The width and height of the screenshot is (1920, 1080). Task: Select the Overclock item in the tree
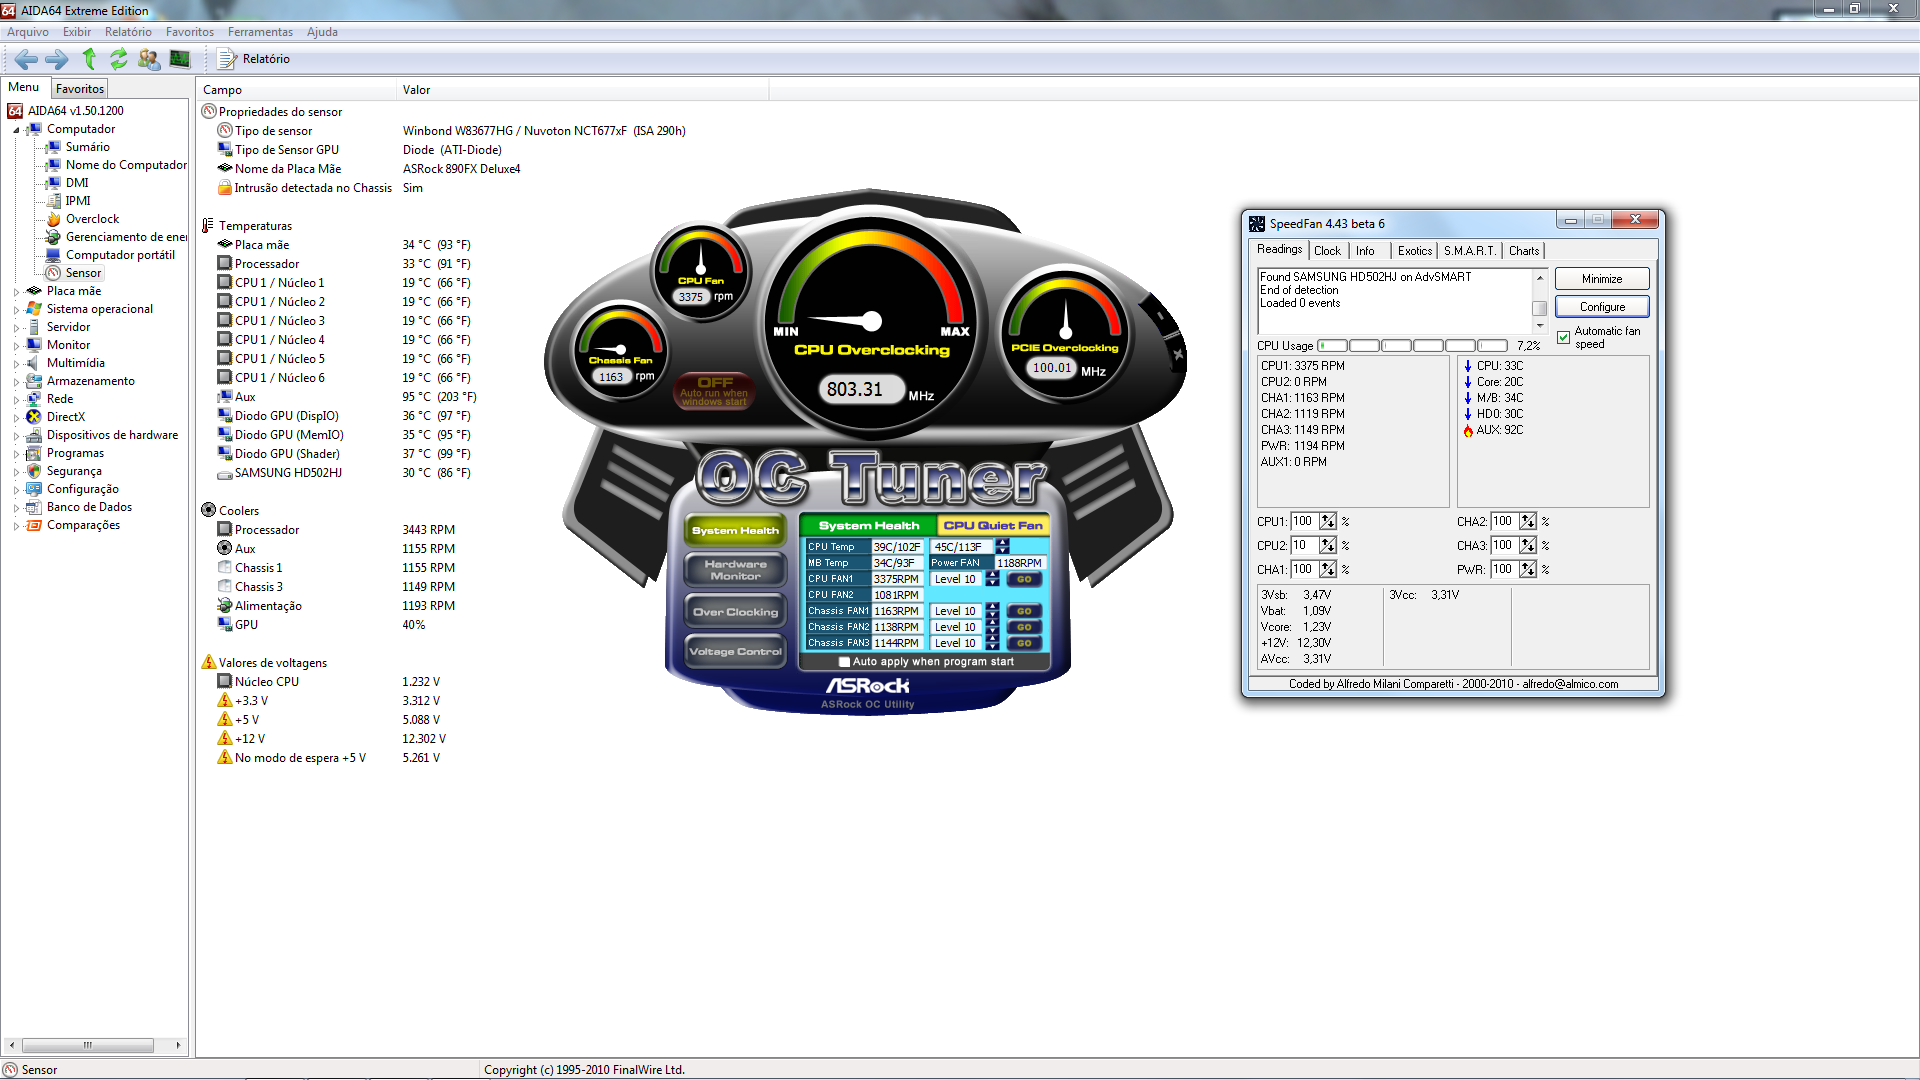(x=92, y=219)
